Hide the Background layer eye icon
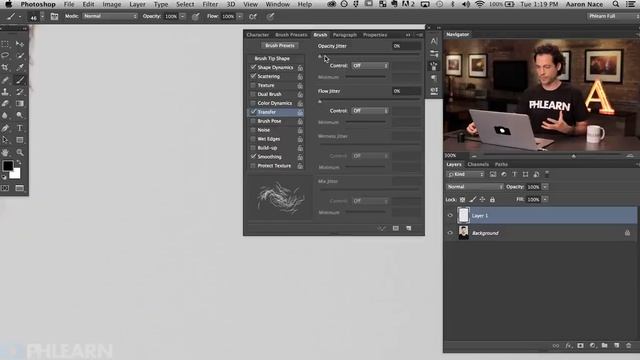The image size is (640, 360). 450,233
